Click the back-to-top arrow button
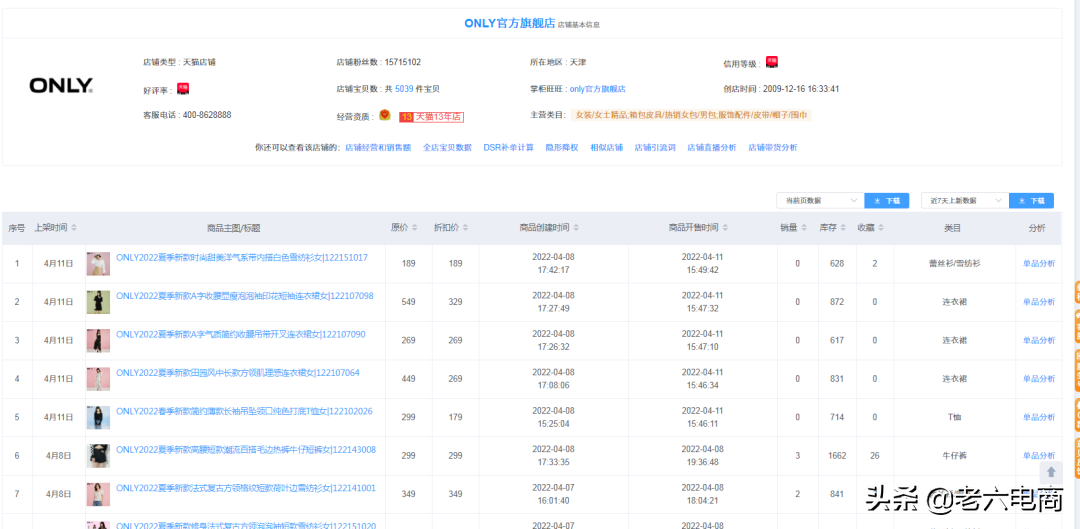Viewport: 1080px width, 529px height. tap(1051, 472)
